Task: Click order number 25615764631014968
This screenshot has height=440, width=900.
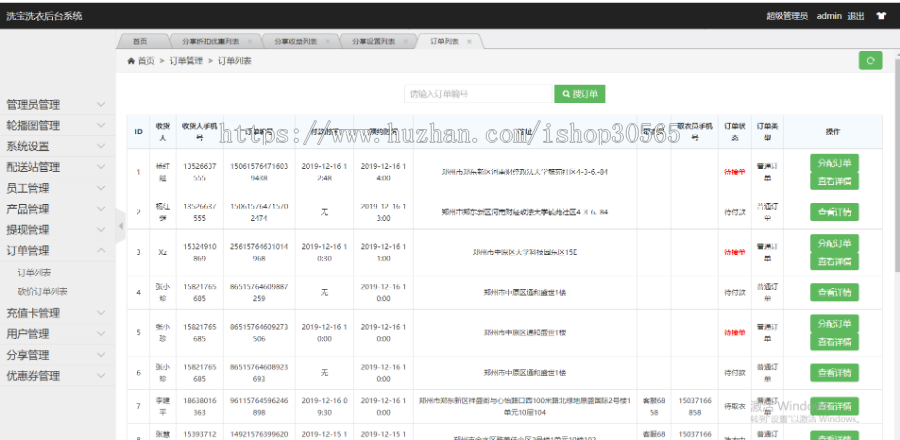Action: click(x=259, y=252)
